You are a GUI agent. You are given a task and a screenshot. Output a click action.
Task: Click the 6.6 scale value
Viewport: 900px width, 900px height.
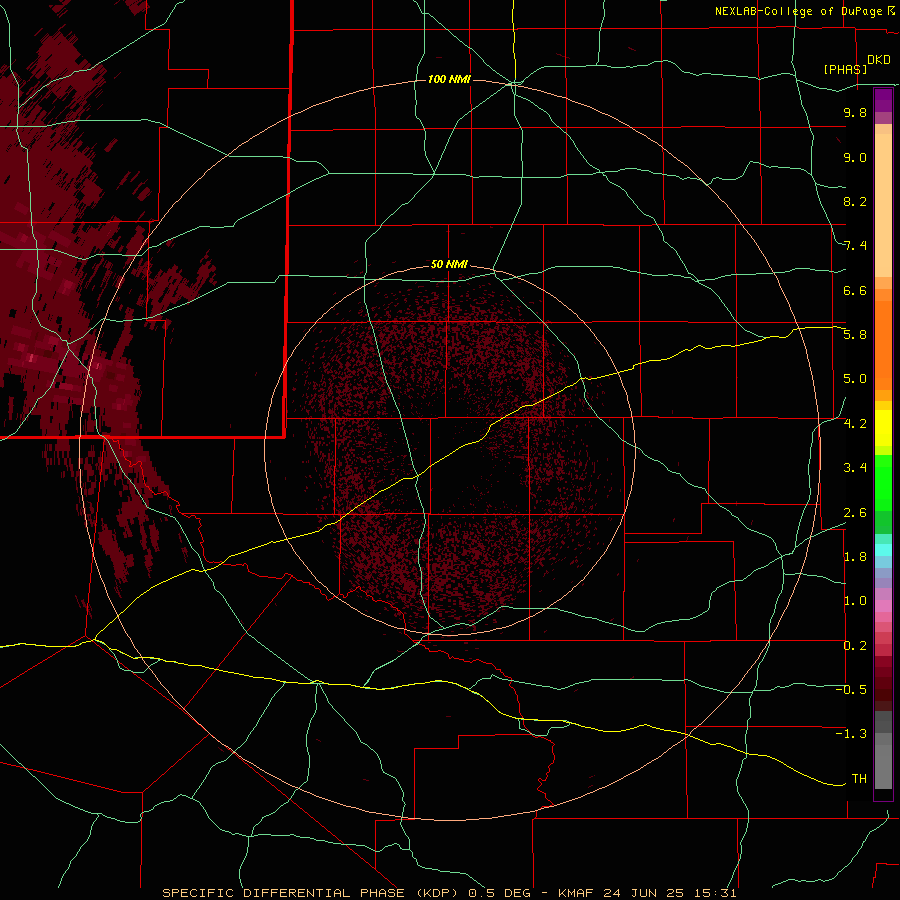click(x=855, y=290)
